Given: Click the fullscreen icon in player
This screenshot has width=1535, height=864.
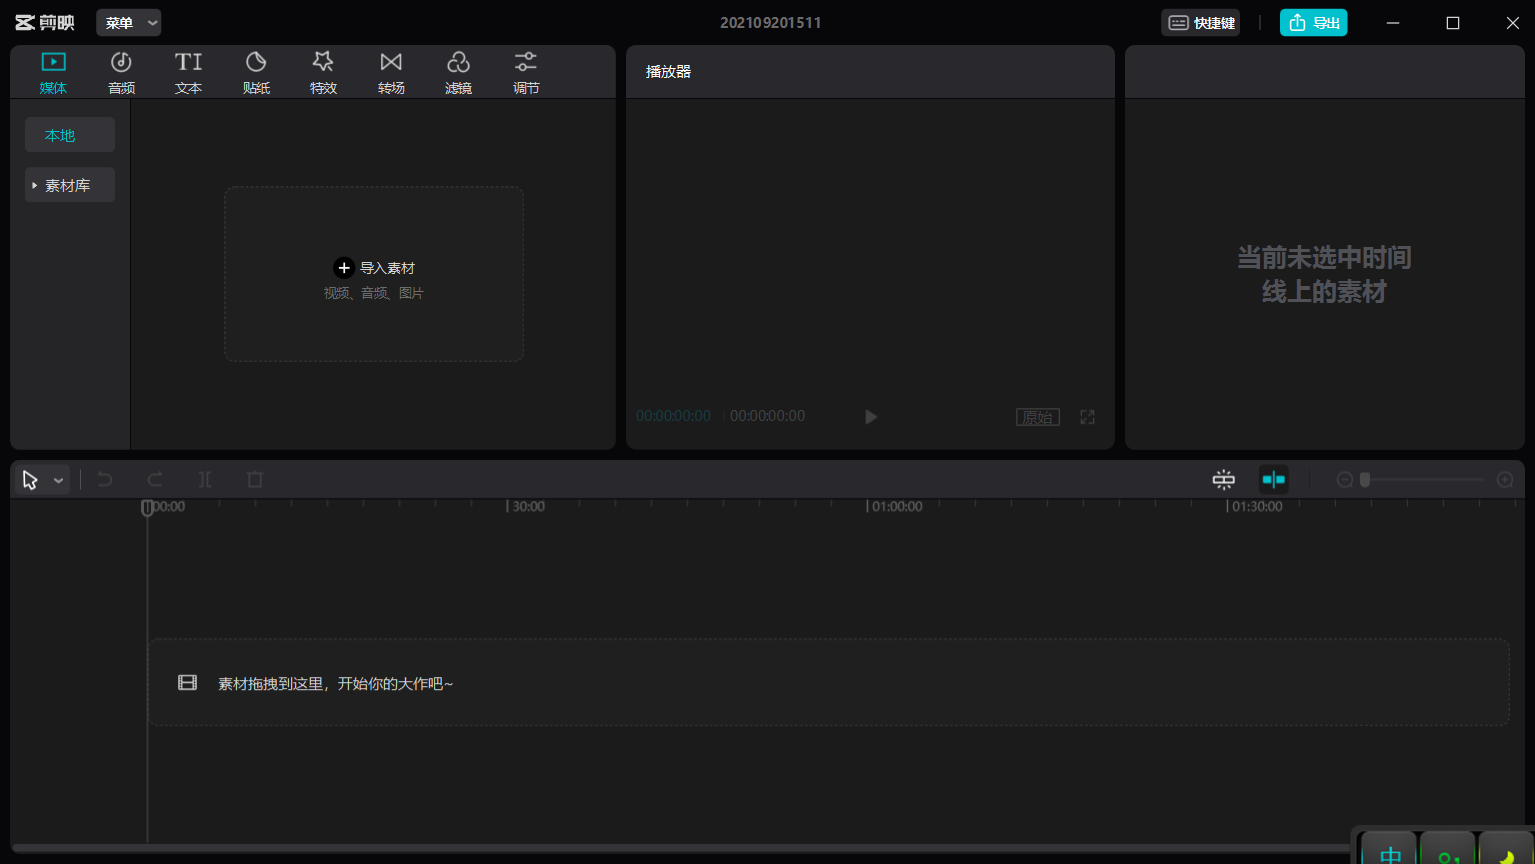Looking at the screenshot, I should [1087, 417].
